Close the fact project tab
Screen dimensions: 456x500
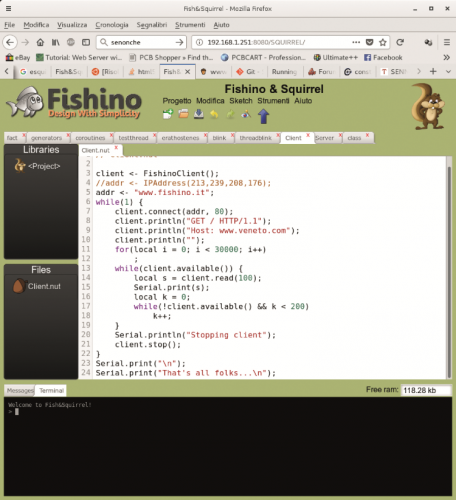click(24, 135)
